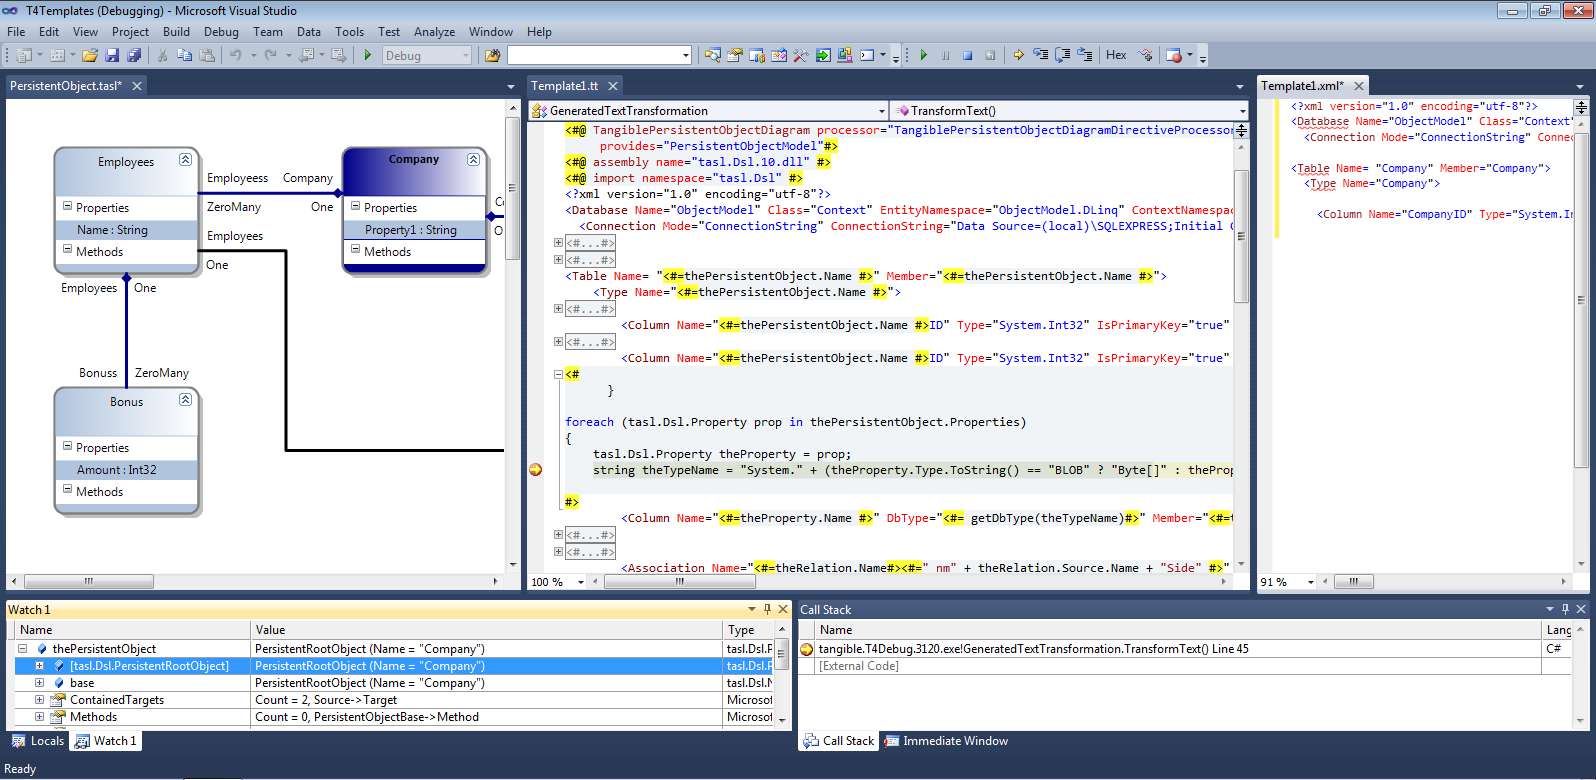
Task: Expand the base watch row
Action: [39, 683]
